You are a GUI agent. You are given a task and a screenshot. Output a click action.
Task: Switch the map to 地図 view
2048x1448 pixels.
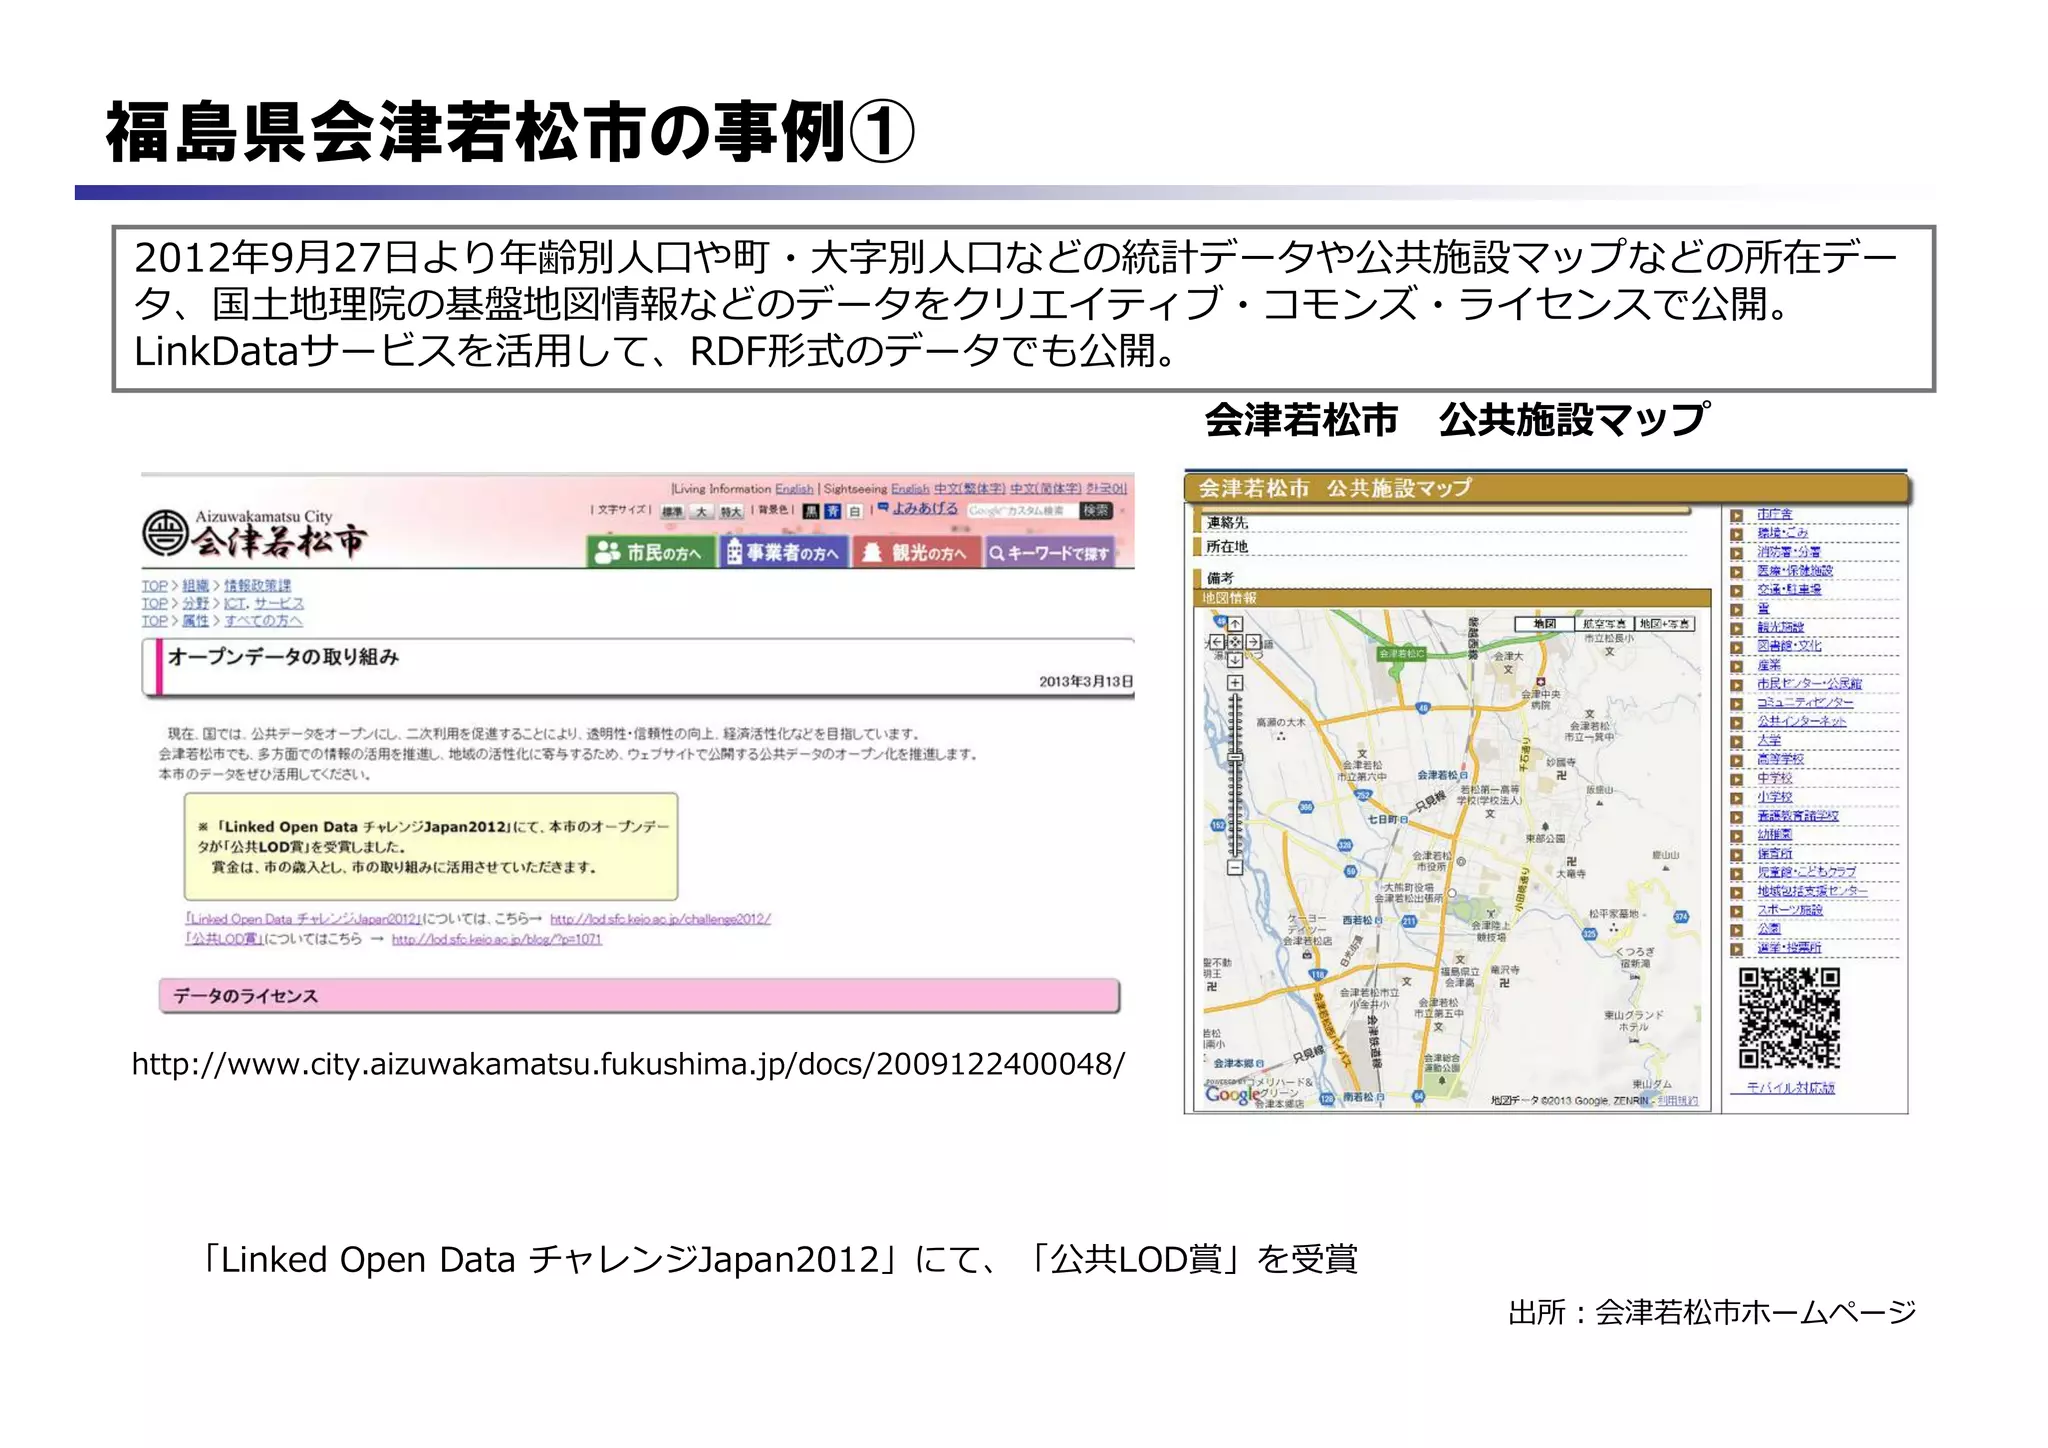1545,624
